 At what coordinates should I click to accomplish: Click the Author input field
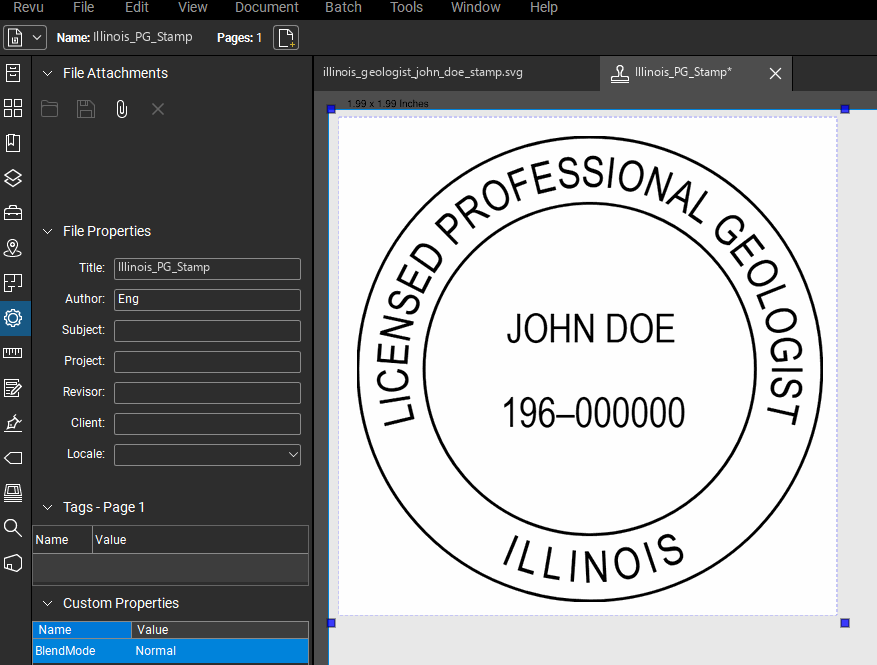(x=208, y=300)
